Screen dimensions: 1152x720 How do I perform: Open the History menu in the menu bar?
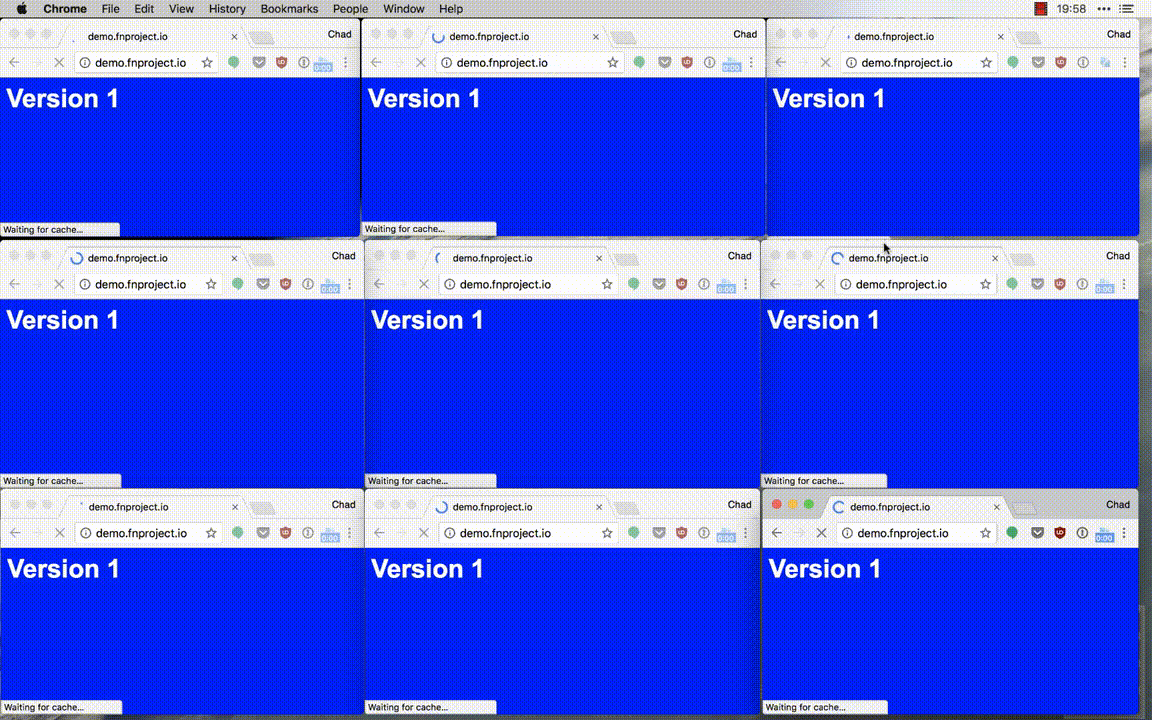pos(227,9)
